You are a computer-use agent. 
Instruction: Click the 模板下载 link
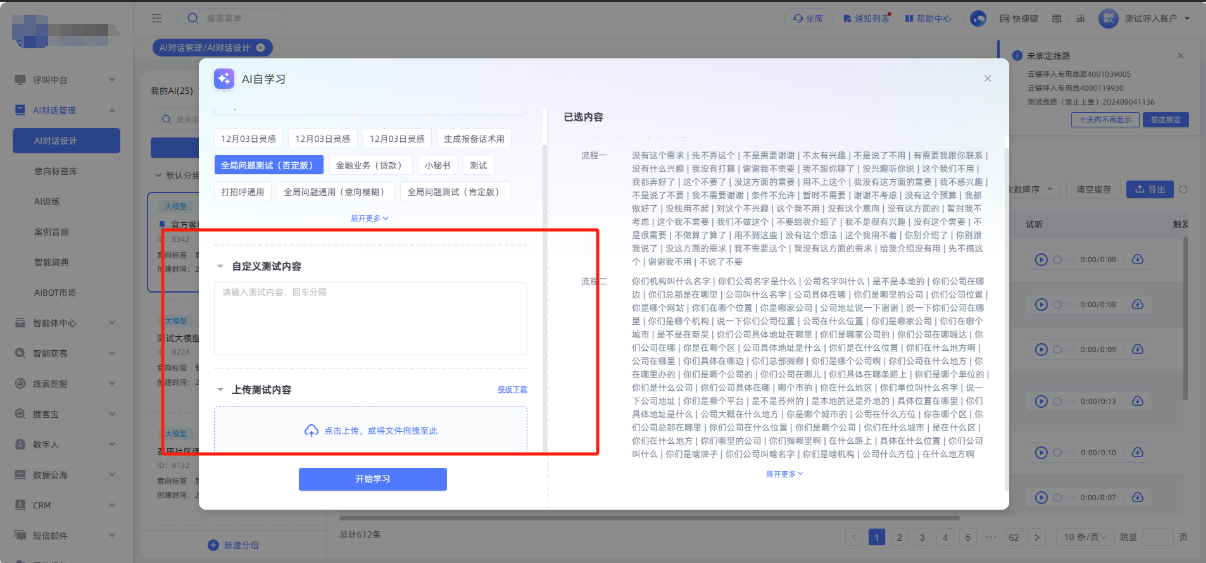(511, 390)
